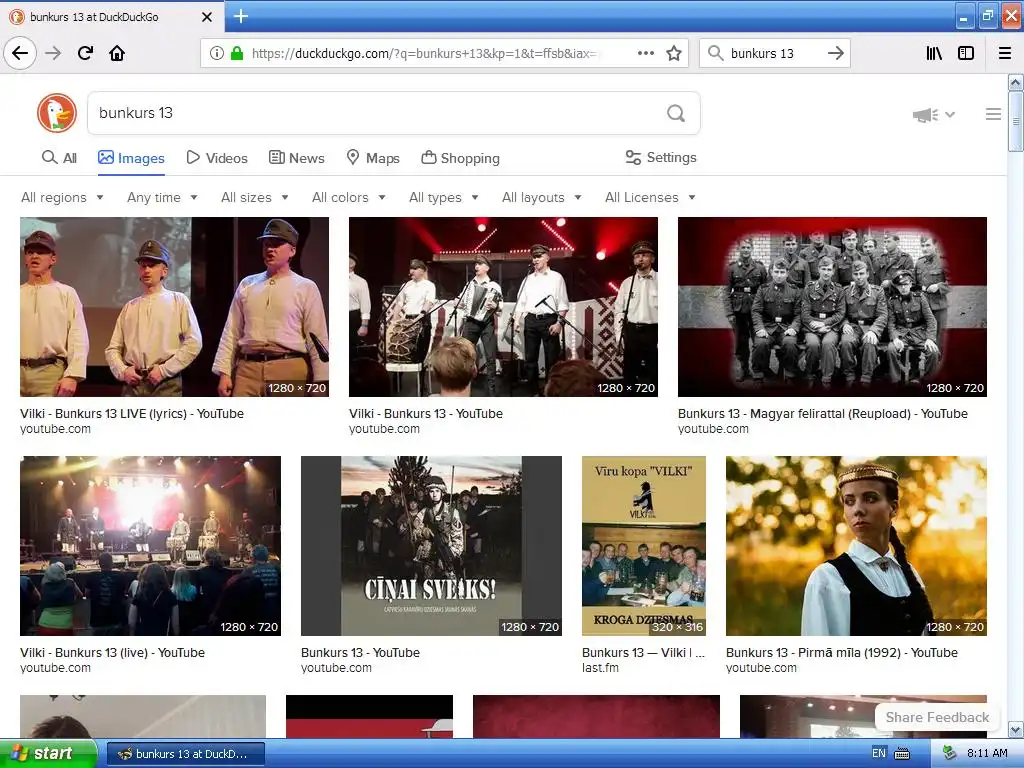1024x768 pixels.
Task: Click the Share Feedback button
Action: (x=937, y=717)
